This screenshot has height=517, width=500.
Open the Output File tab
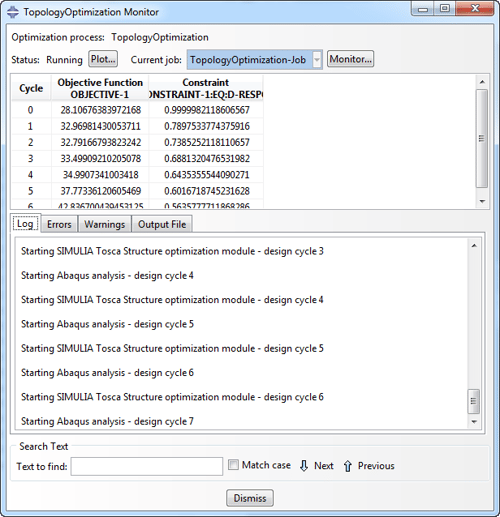[x=162, y=224]
